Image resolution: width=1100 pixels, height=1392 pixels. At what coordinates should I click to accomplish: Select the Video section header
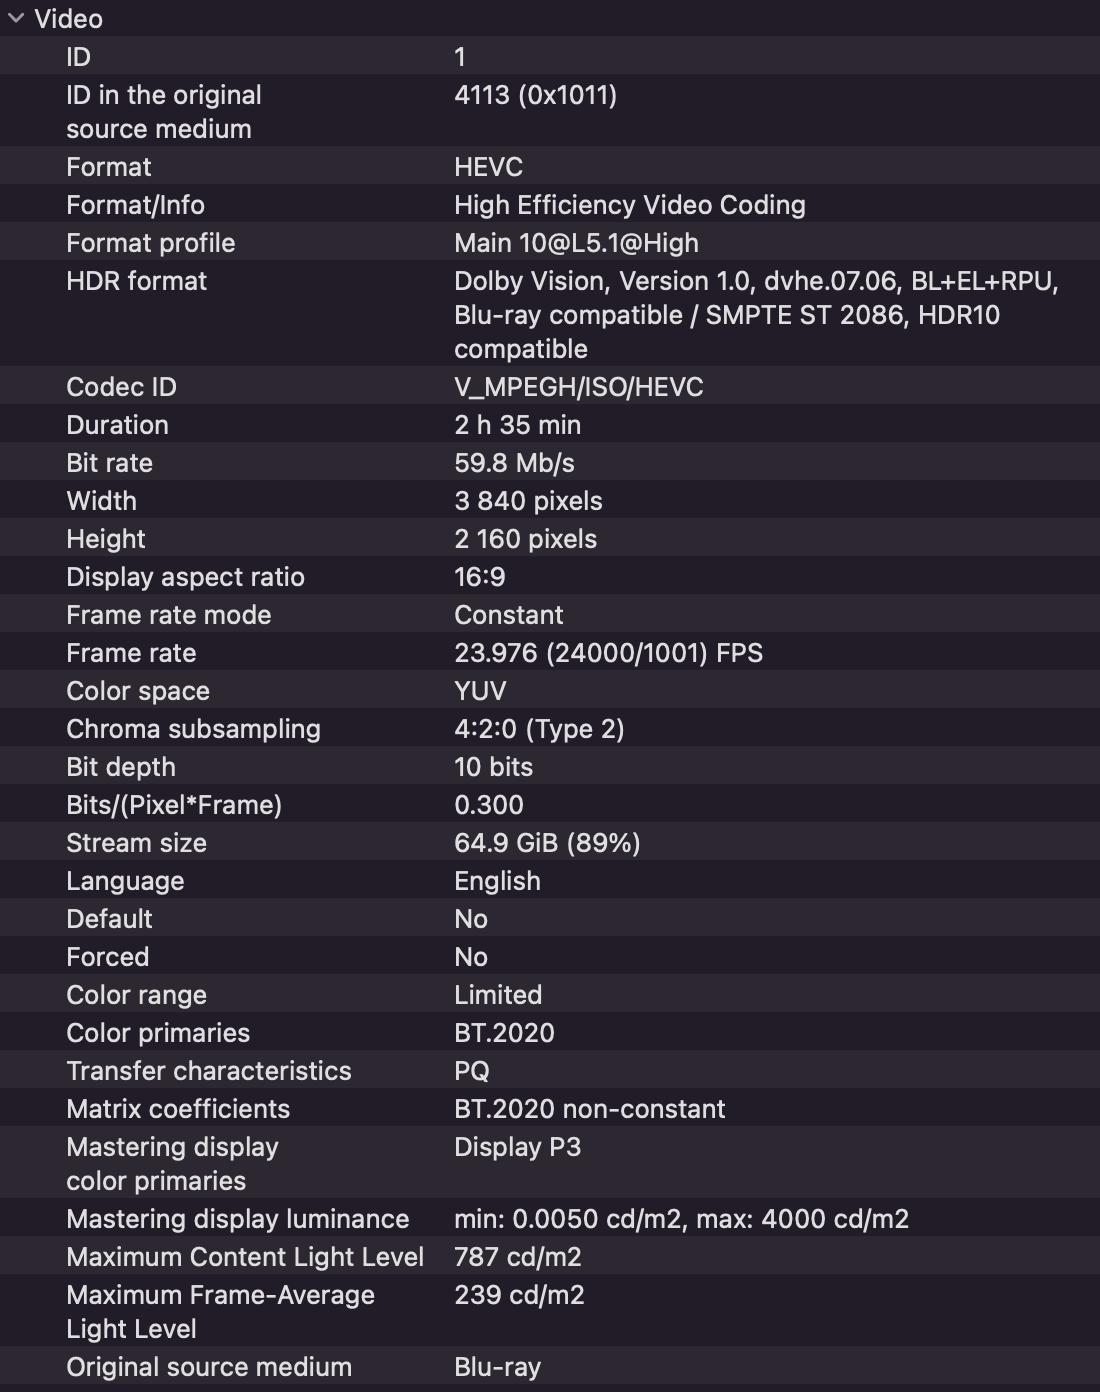pyautogui.click(x=550, y=18)
